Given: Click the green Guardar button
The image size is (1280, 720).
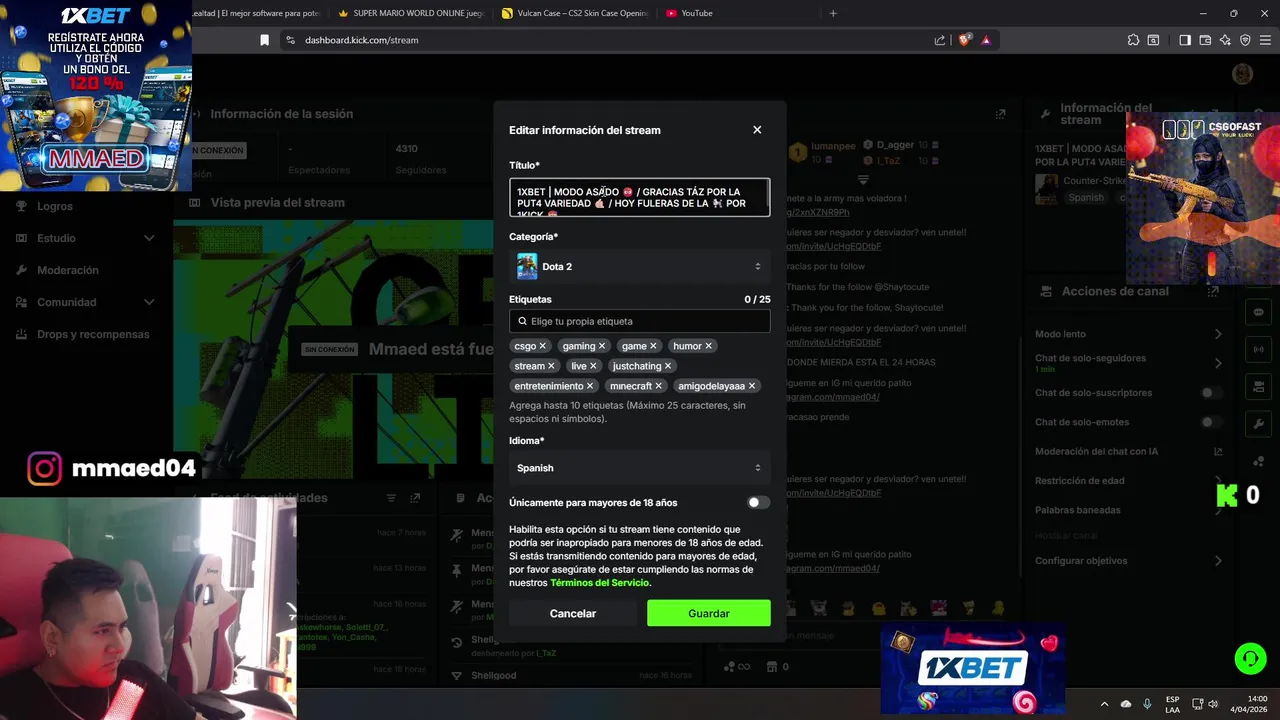Looking at the screenshot, I should (x=709, y=613).
